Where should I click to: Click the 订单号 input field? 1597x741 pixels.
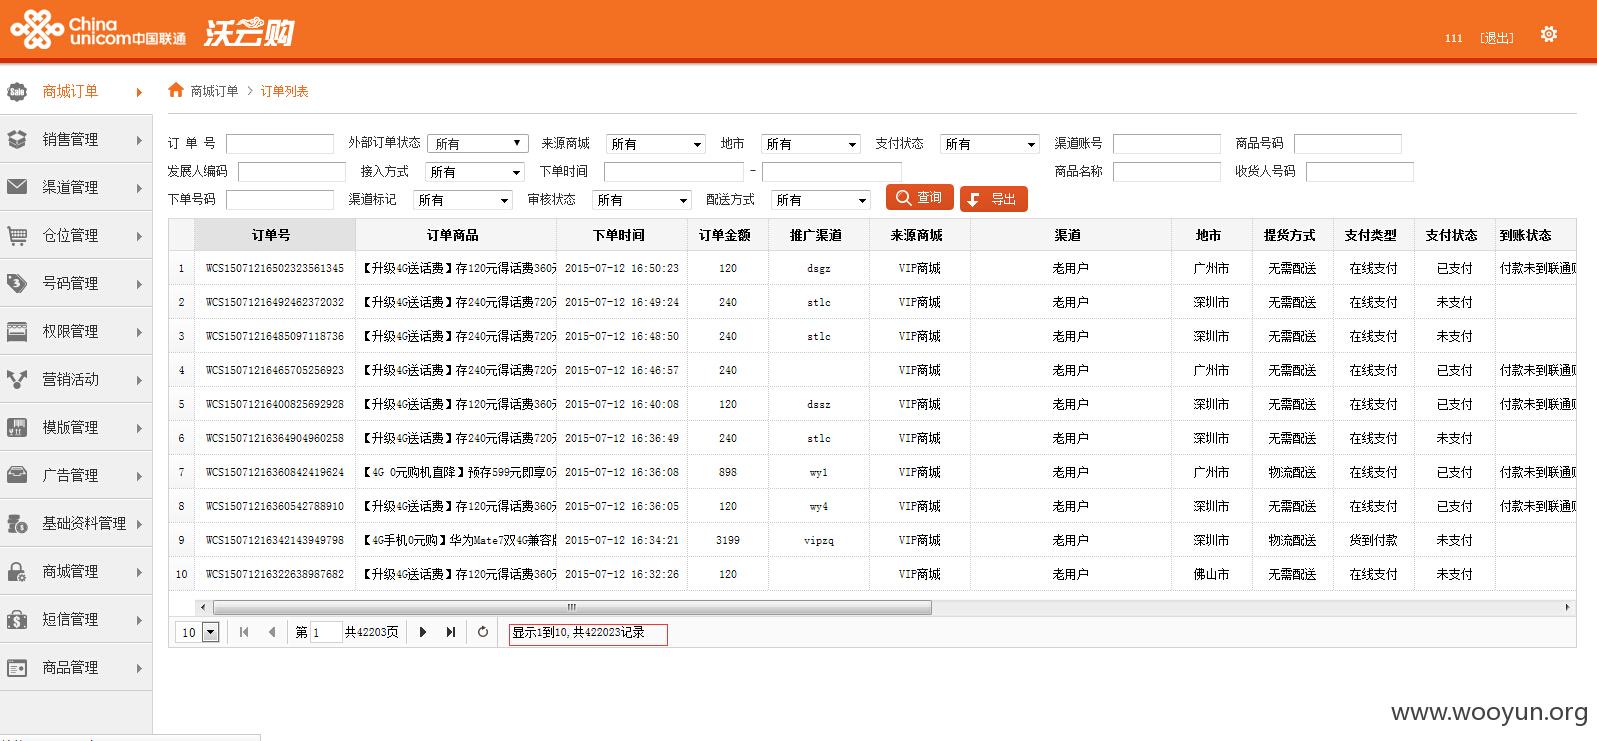point(280,144)
